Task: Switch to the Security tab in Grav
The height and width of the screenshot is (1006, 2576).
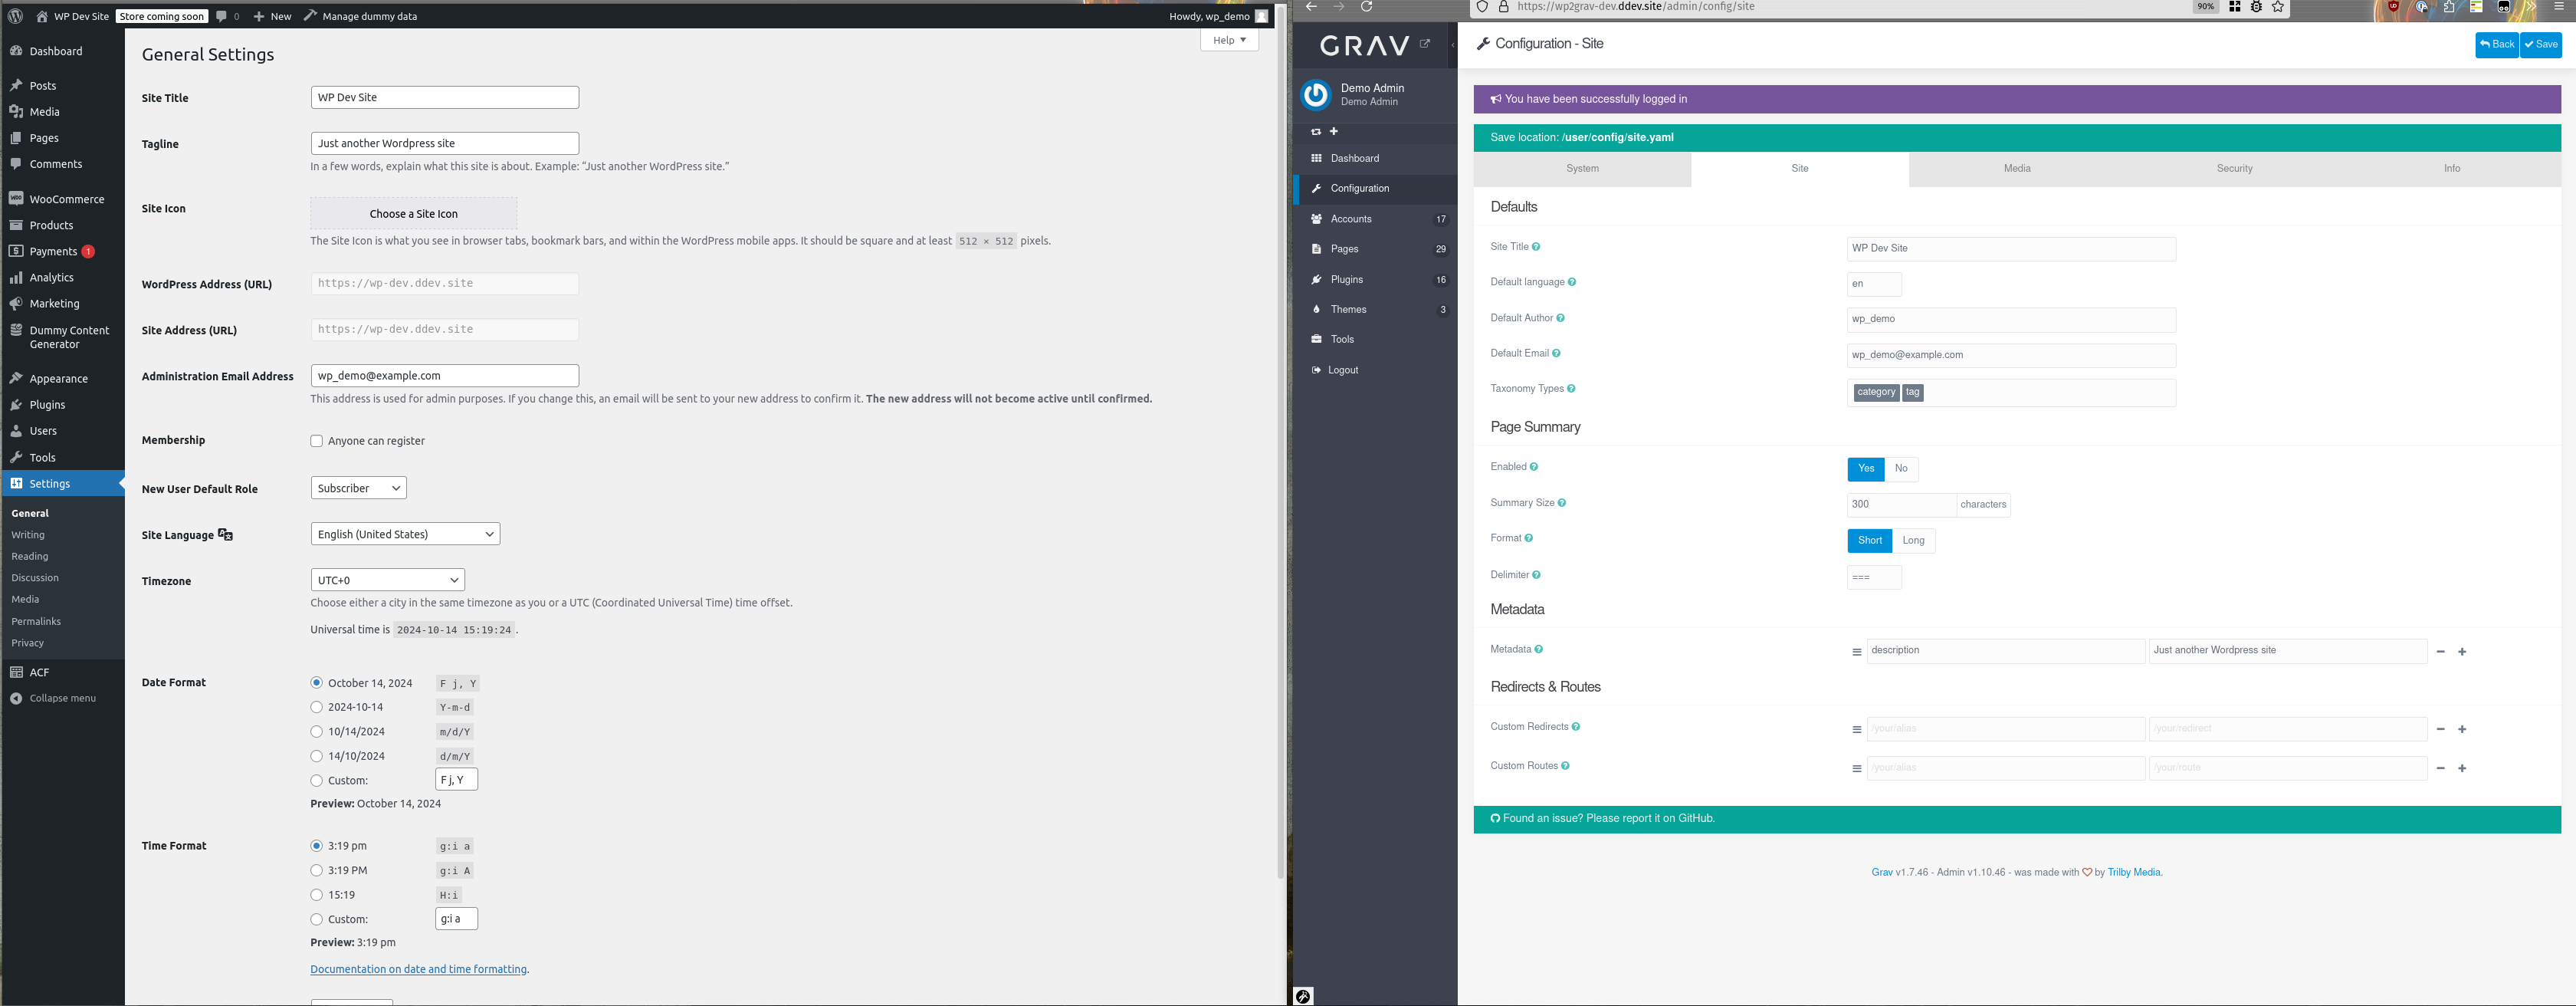Action: coord(2233,166)
